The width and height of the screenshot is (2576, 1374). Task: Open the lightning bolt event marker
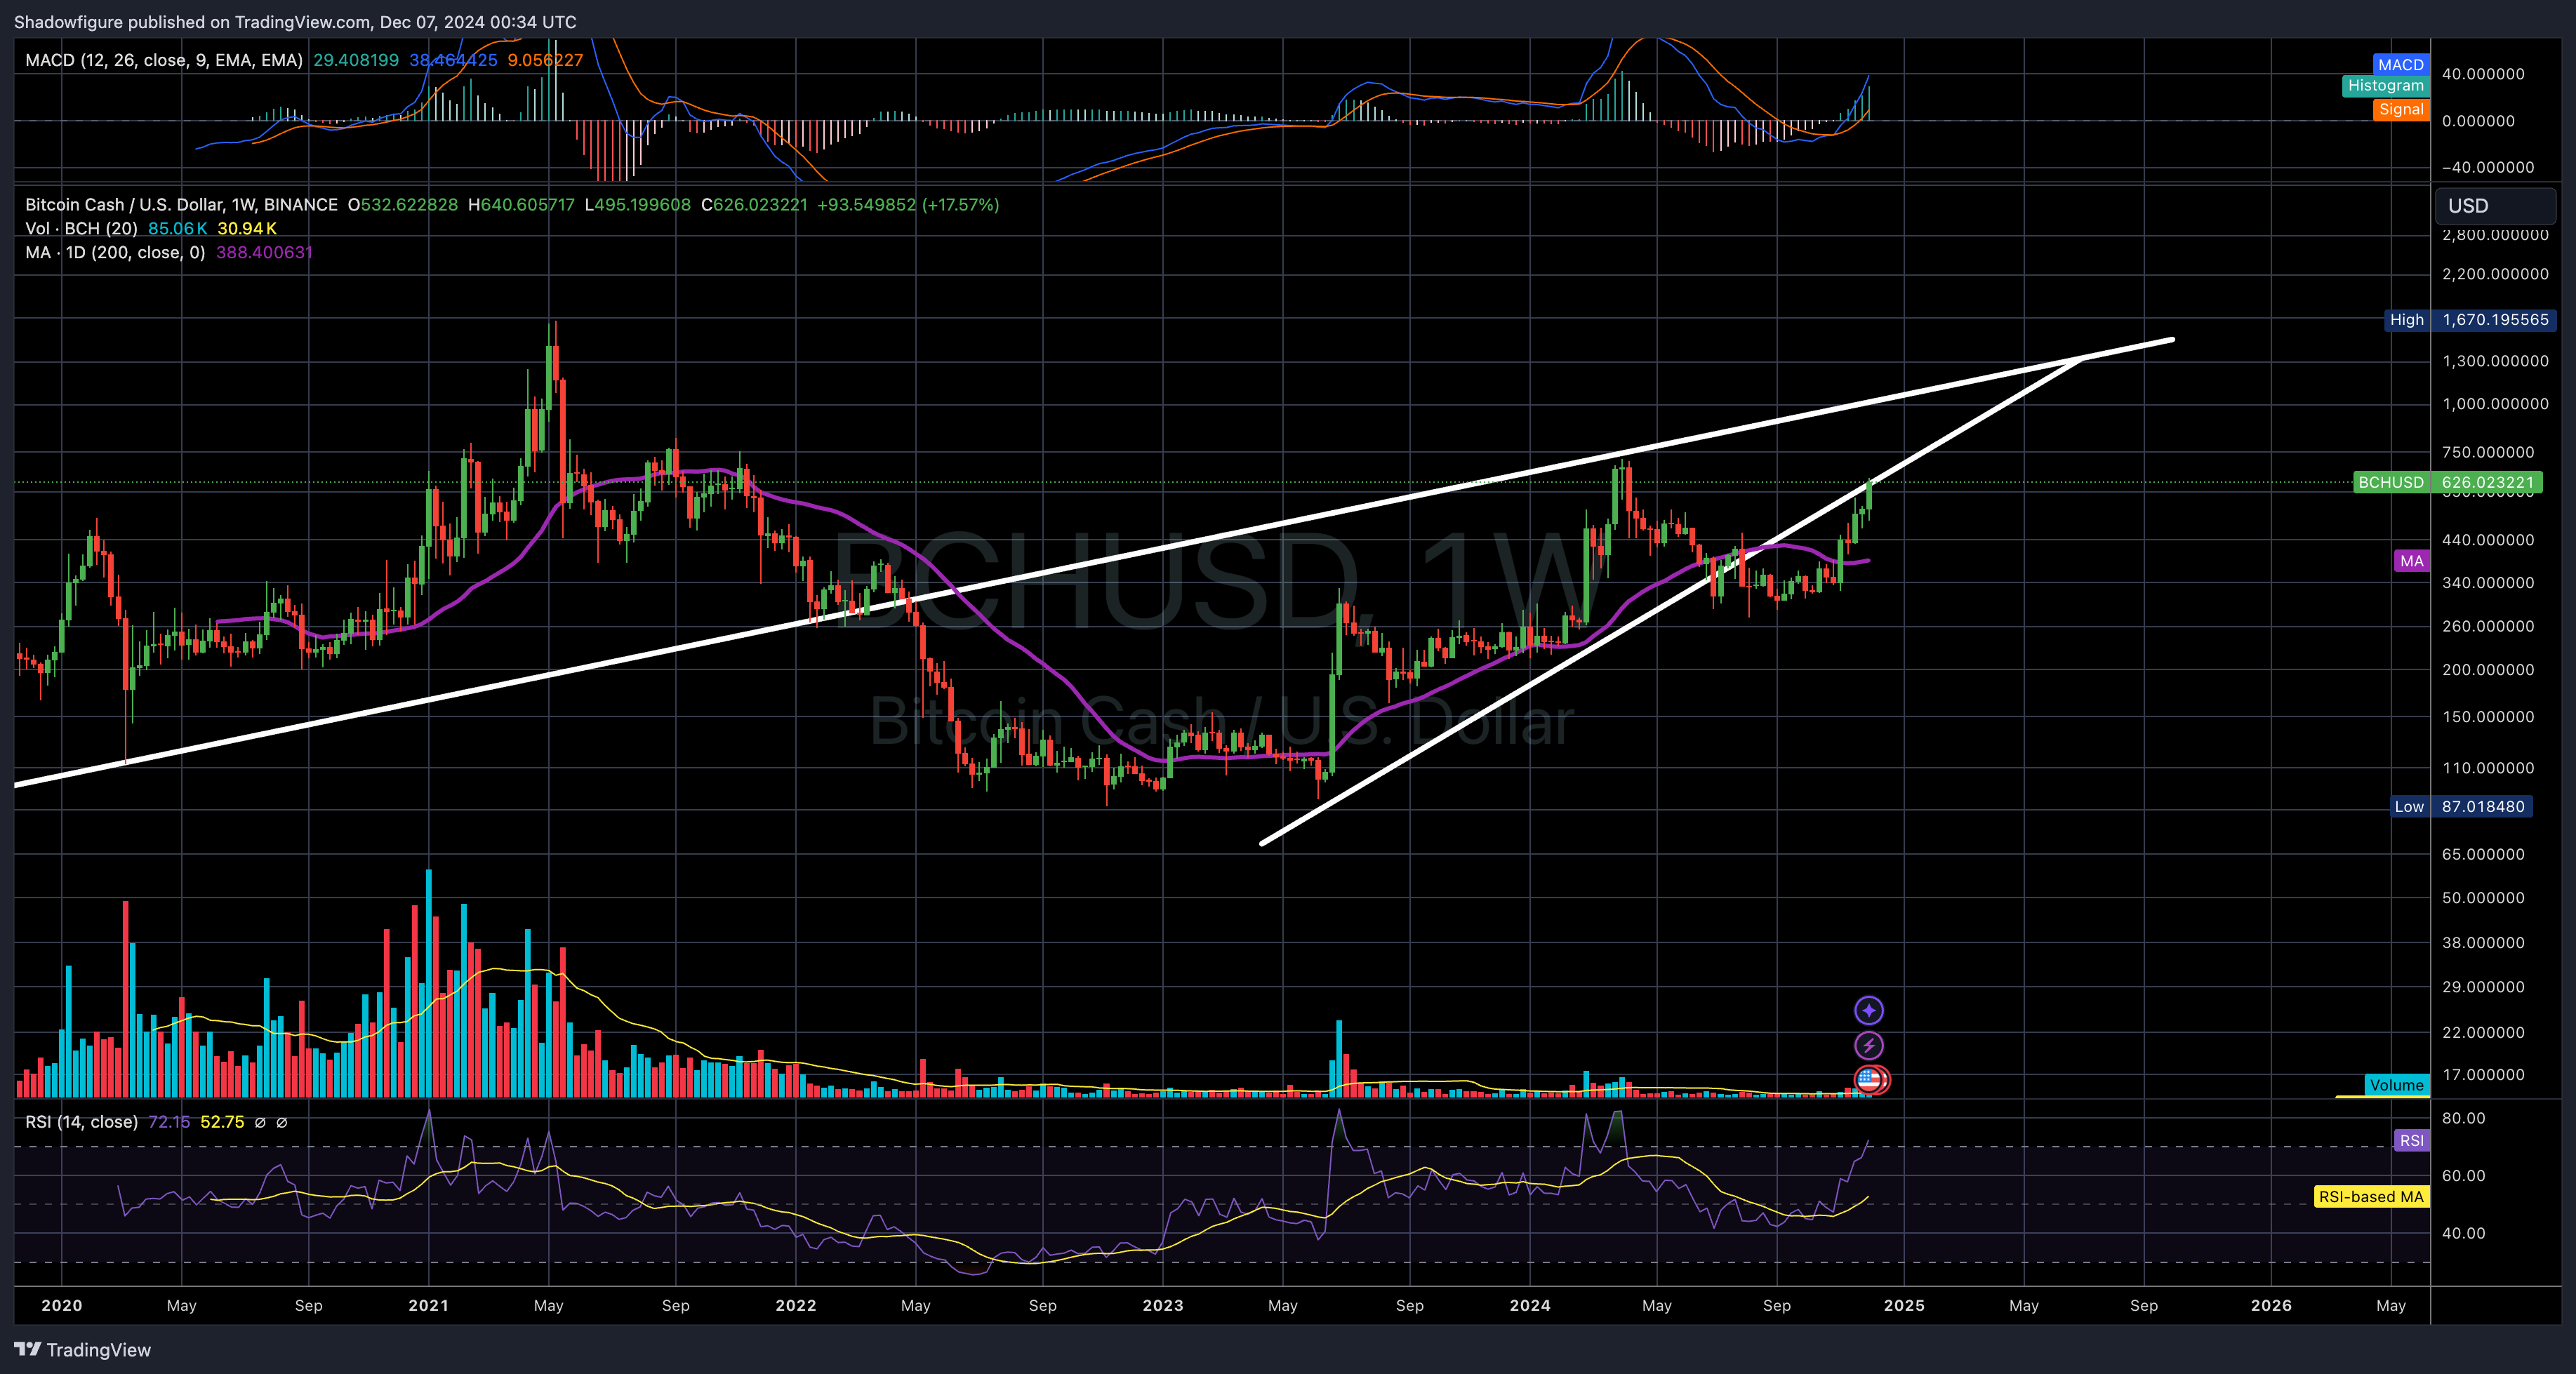1868,1046
